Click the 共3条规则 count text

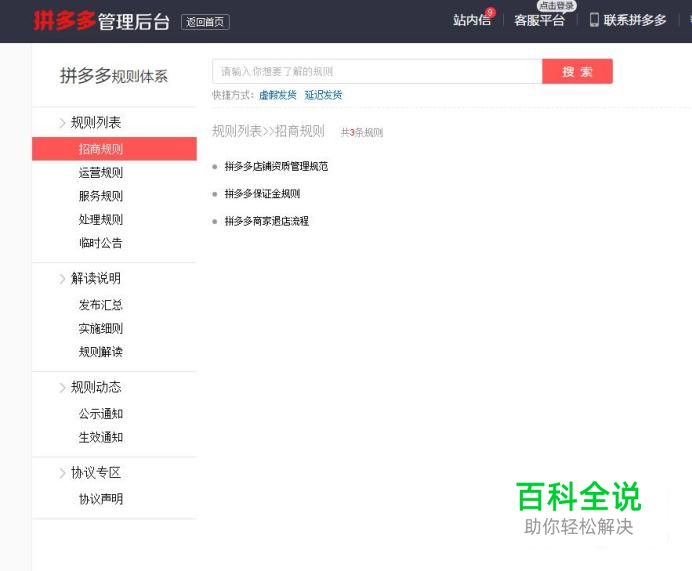coord(362,132)
